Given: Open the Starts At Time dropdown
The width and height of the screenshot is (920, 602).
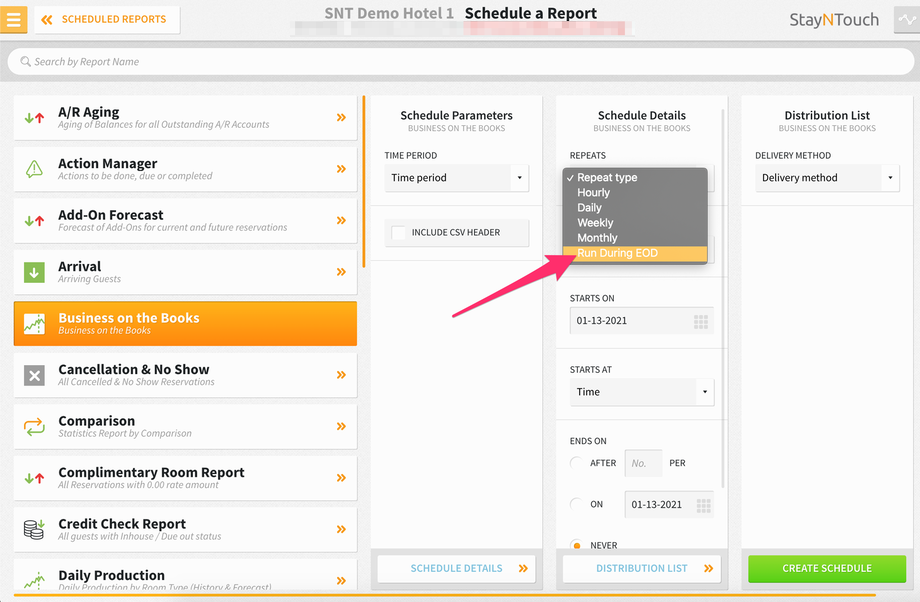Looking at the screenshot, I should tap(641, 392).
